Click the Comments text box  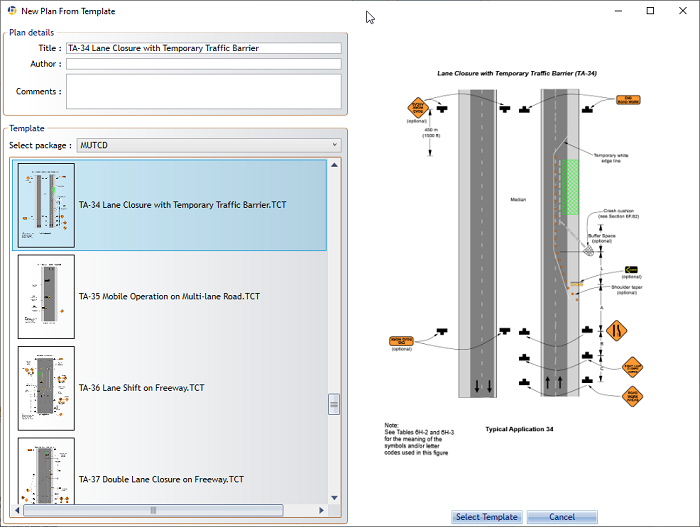pos(203,91)
